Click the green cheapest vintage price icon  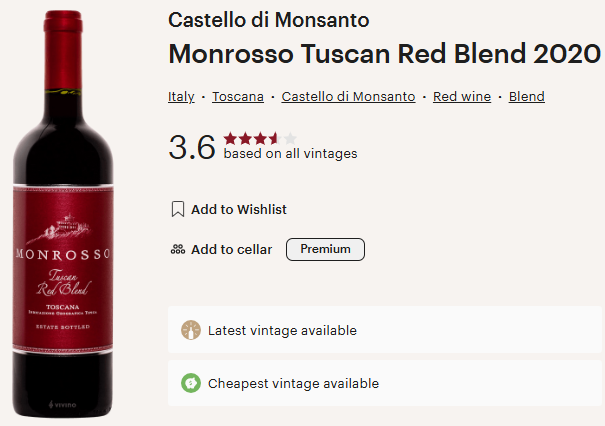tap(191, 383)
